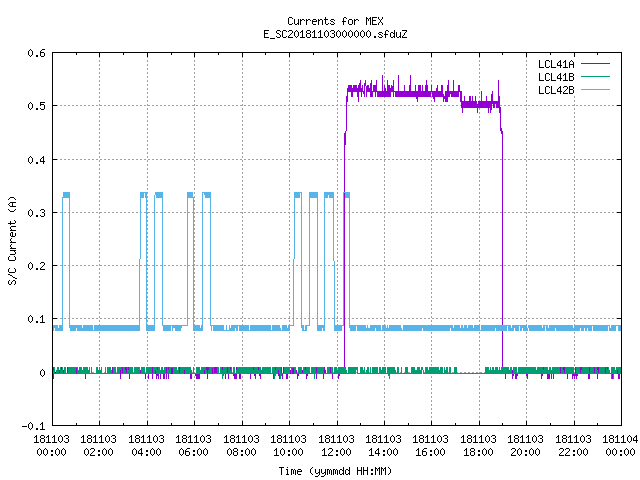Click the LCL42B legend label
Screen dimensions: 640x480
556,90
